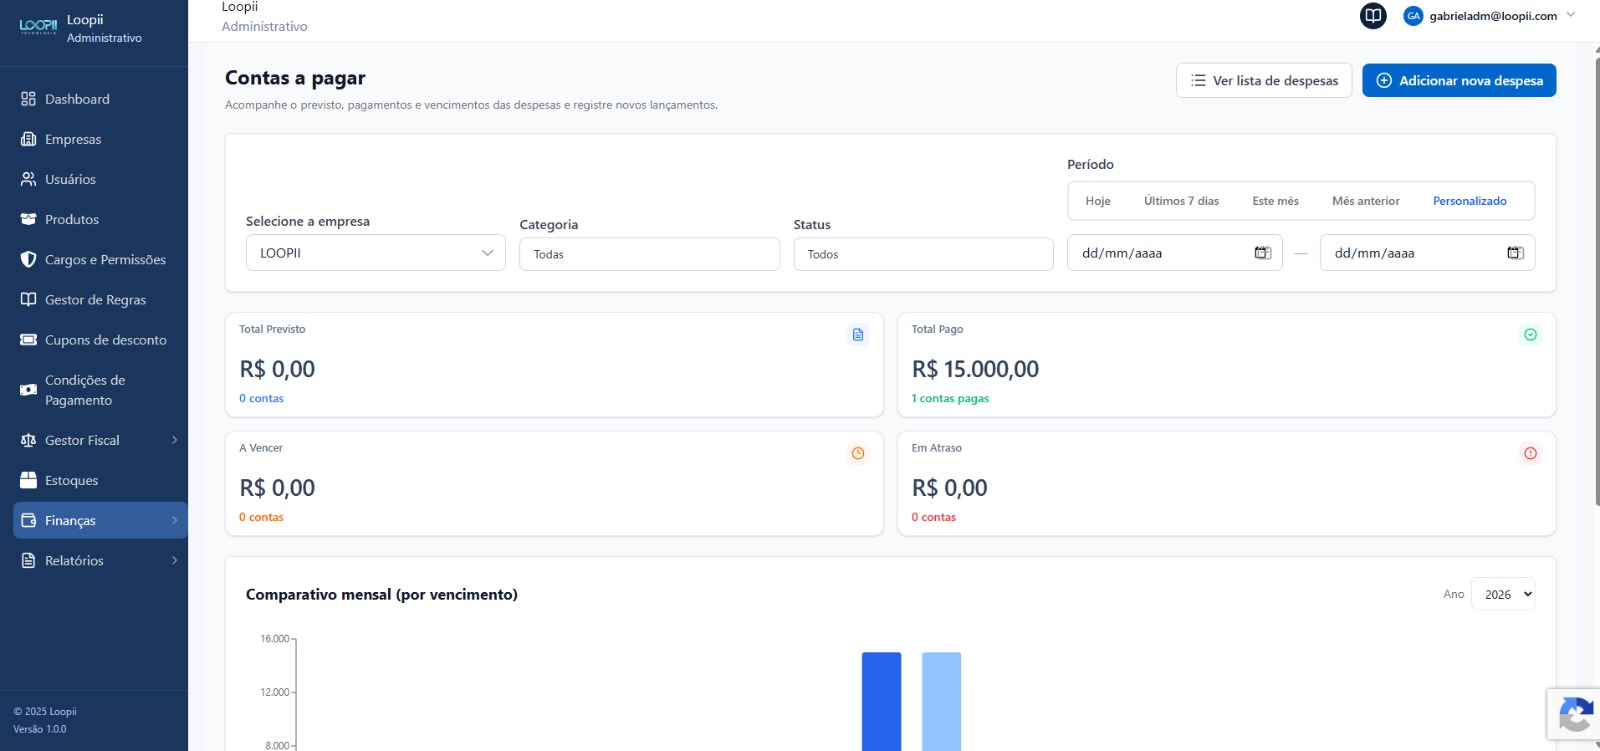
Task: Click the Relatórios document icon
Action: [28, 560]
